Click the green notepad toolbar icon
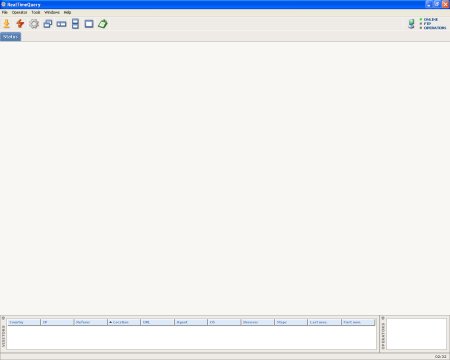The image size is (450, 360). click(x=103, y=24)
